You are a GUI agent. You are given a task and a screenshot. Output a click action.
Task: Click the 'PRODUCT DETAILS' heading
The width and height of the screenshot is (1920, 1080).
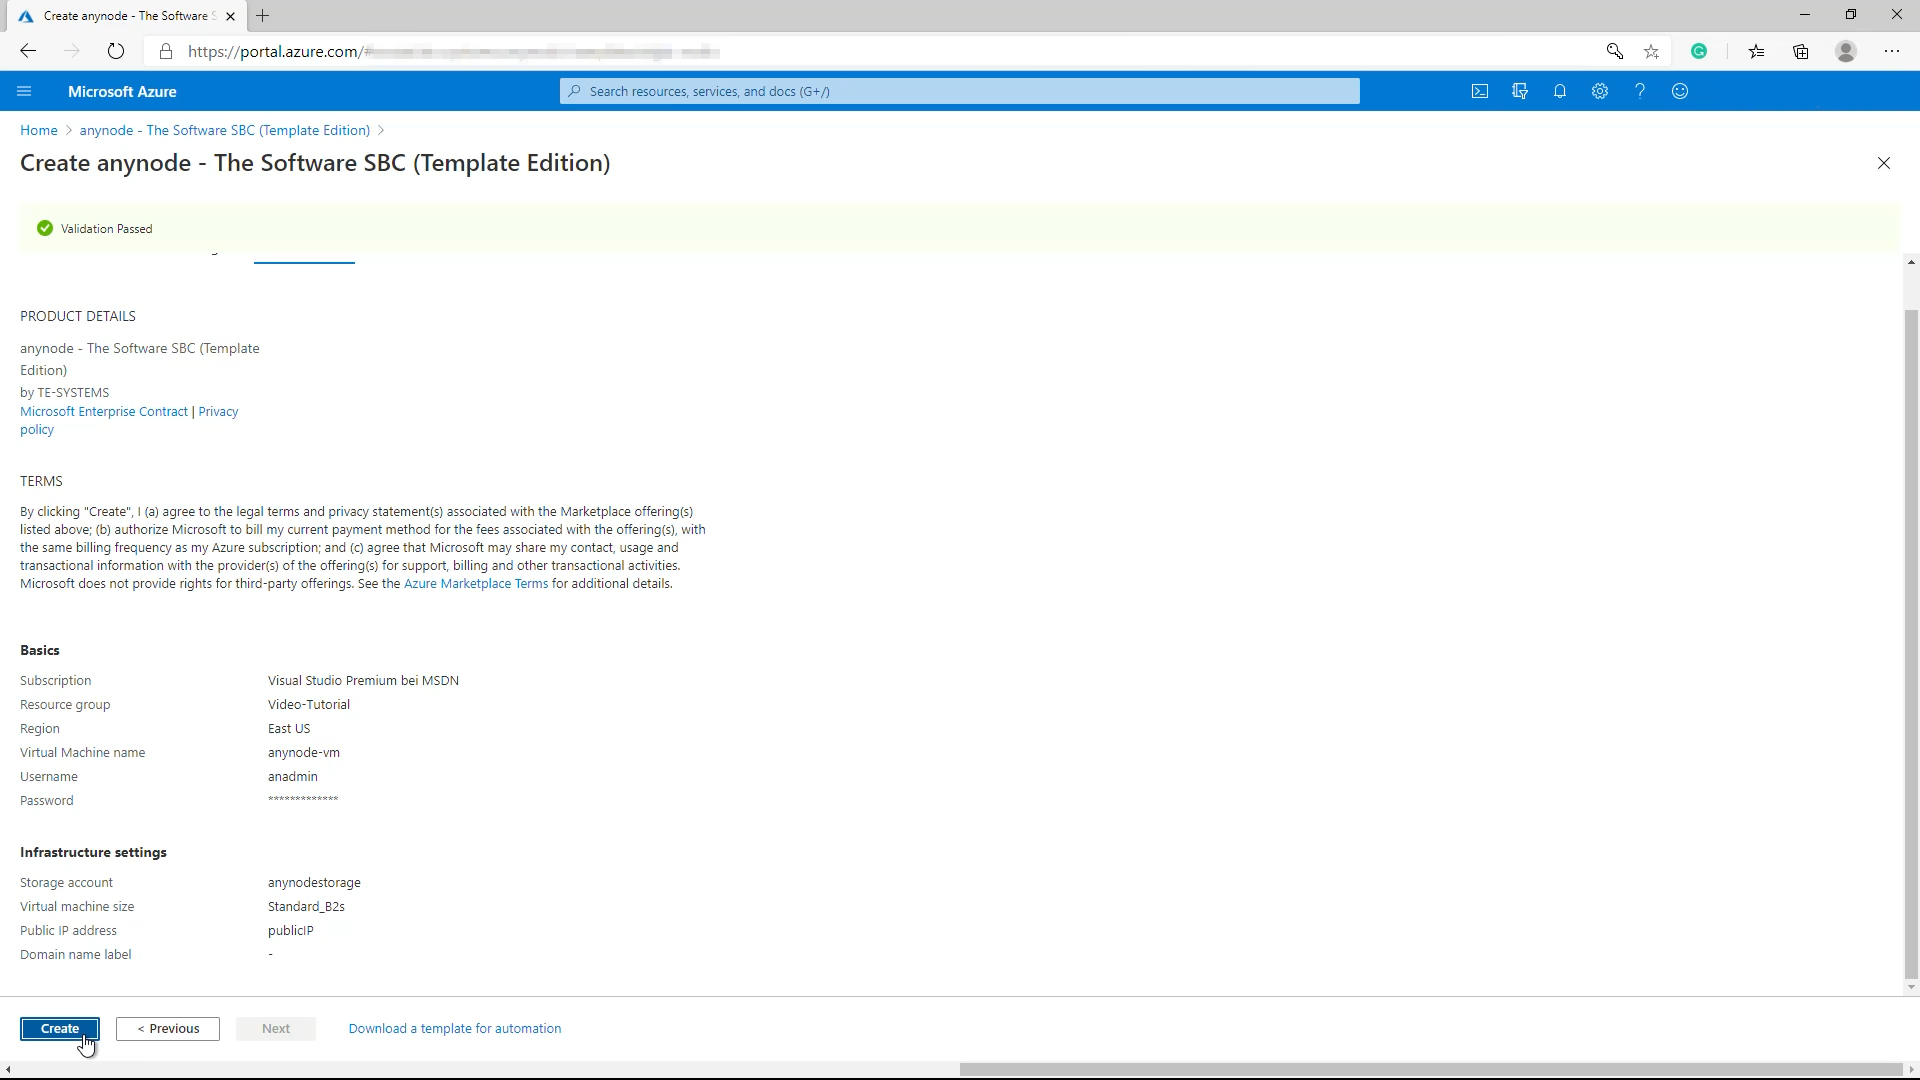[78, 316]
